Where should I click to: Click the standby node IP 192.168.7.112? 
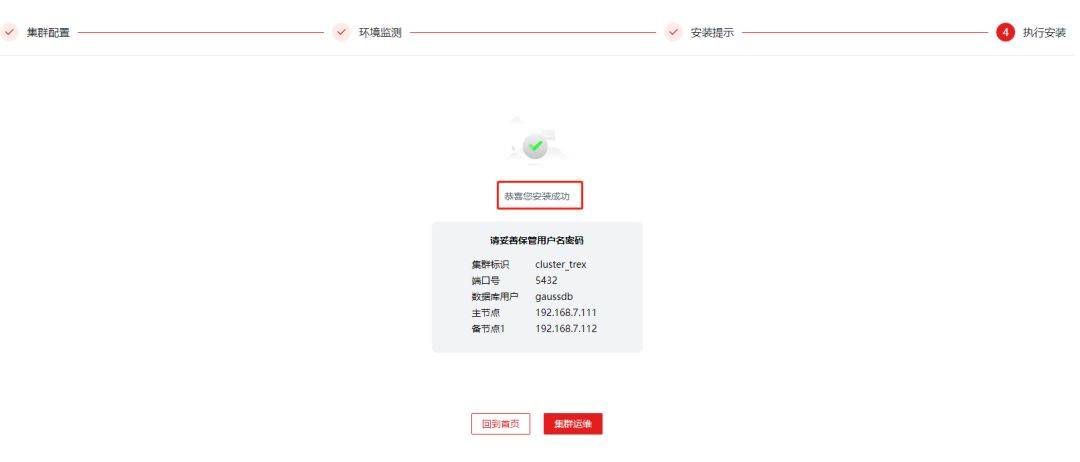point(566,328)
